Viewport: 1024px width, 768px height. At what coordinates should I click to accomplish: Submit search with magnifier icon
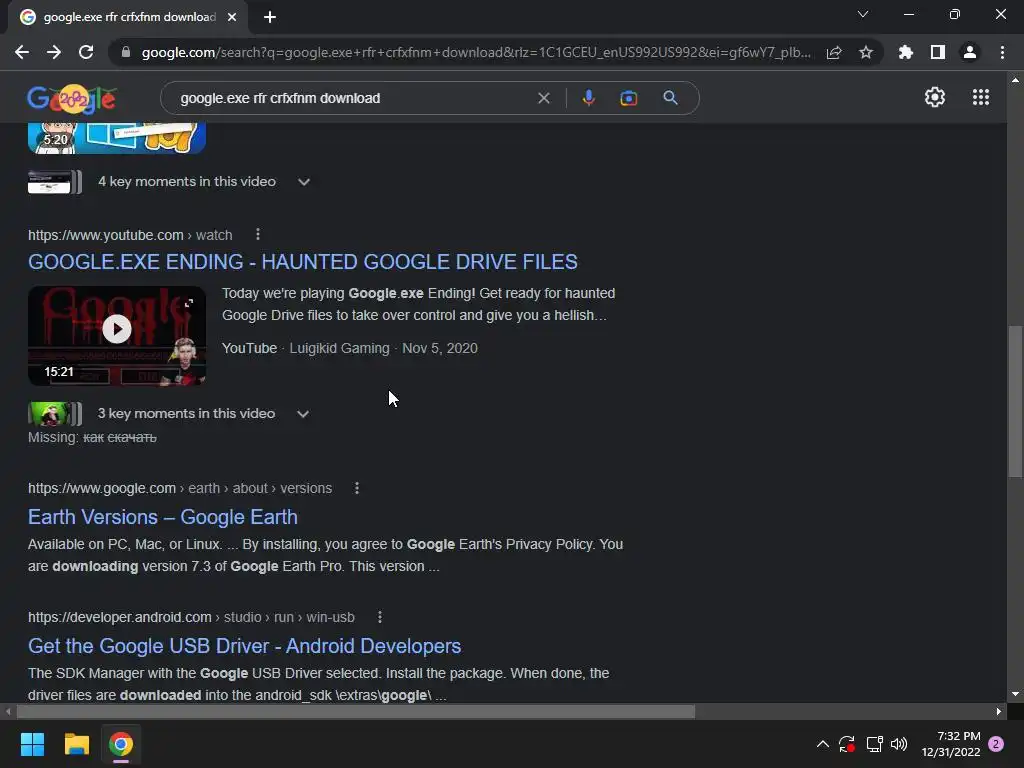click(x=670, y=98)
